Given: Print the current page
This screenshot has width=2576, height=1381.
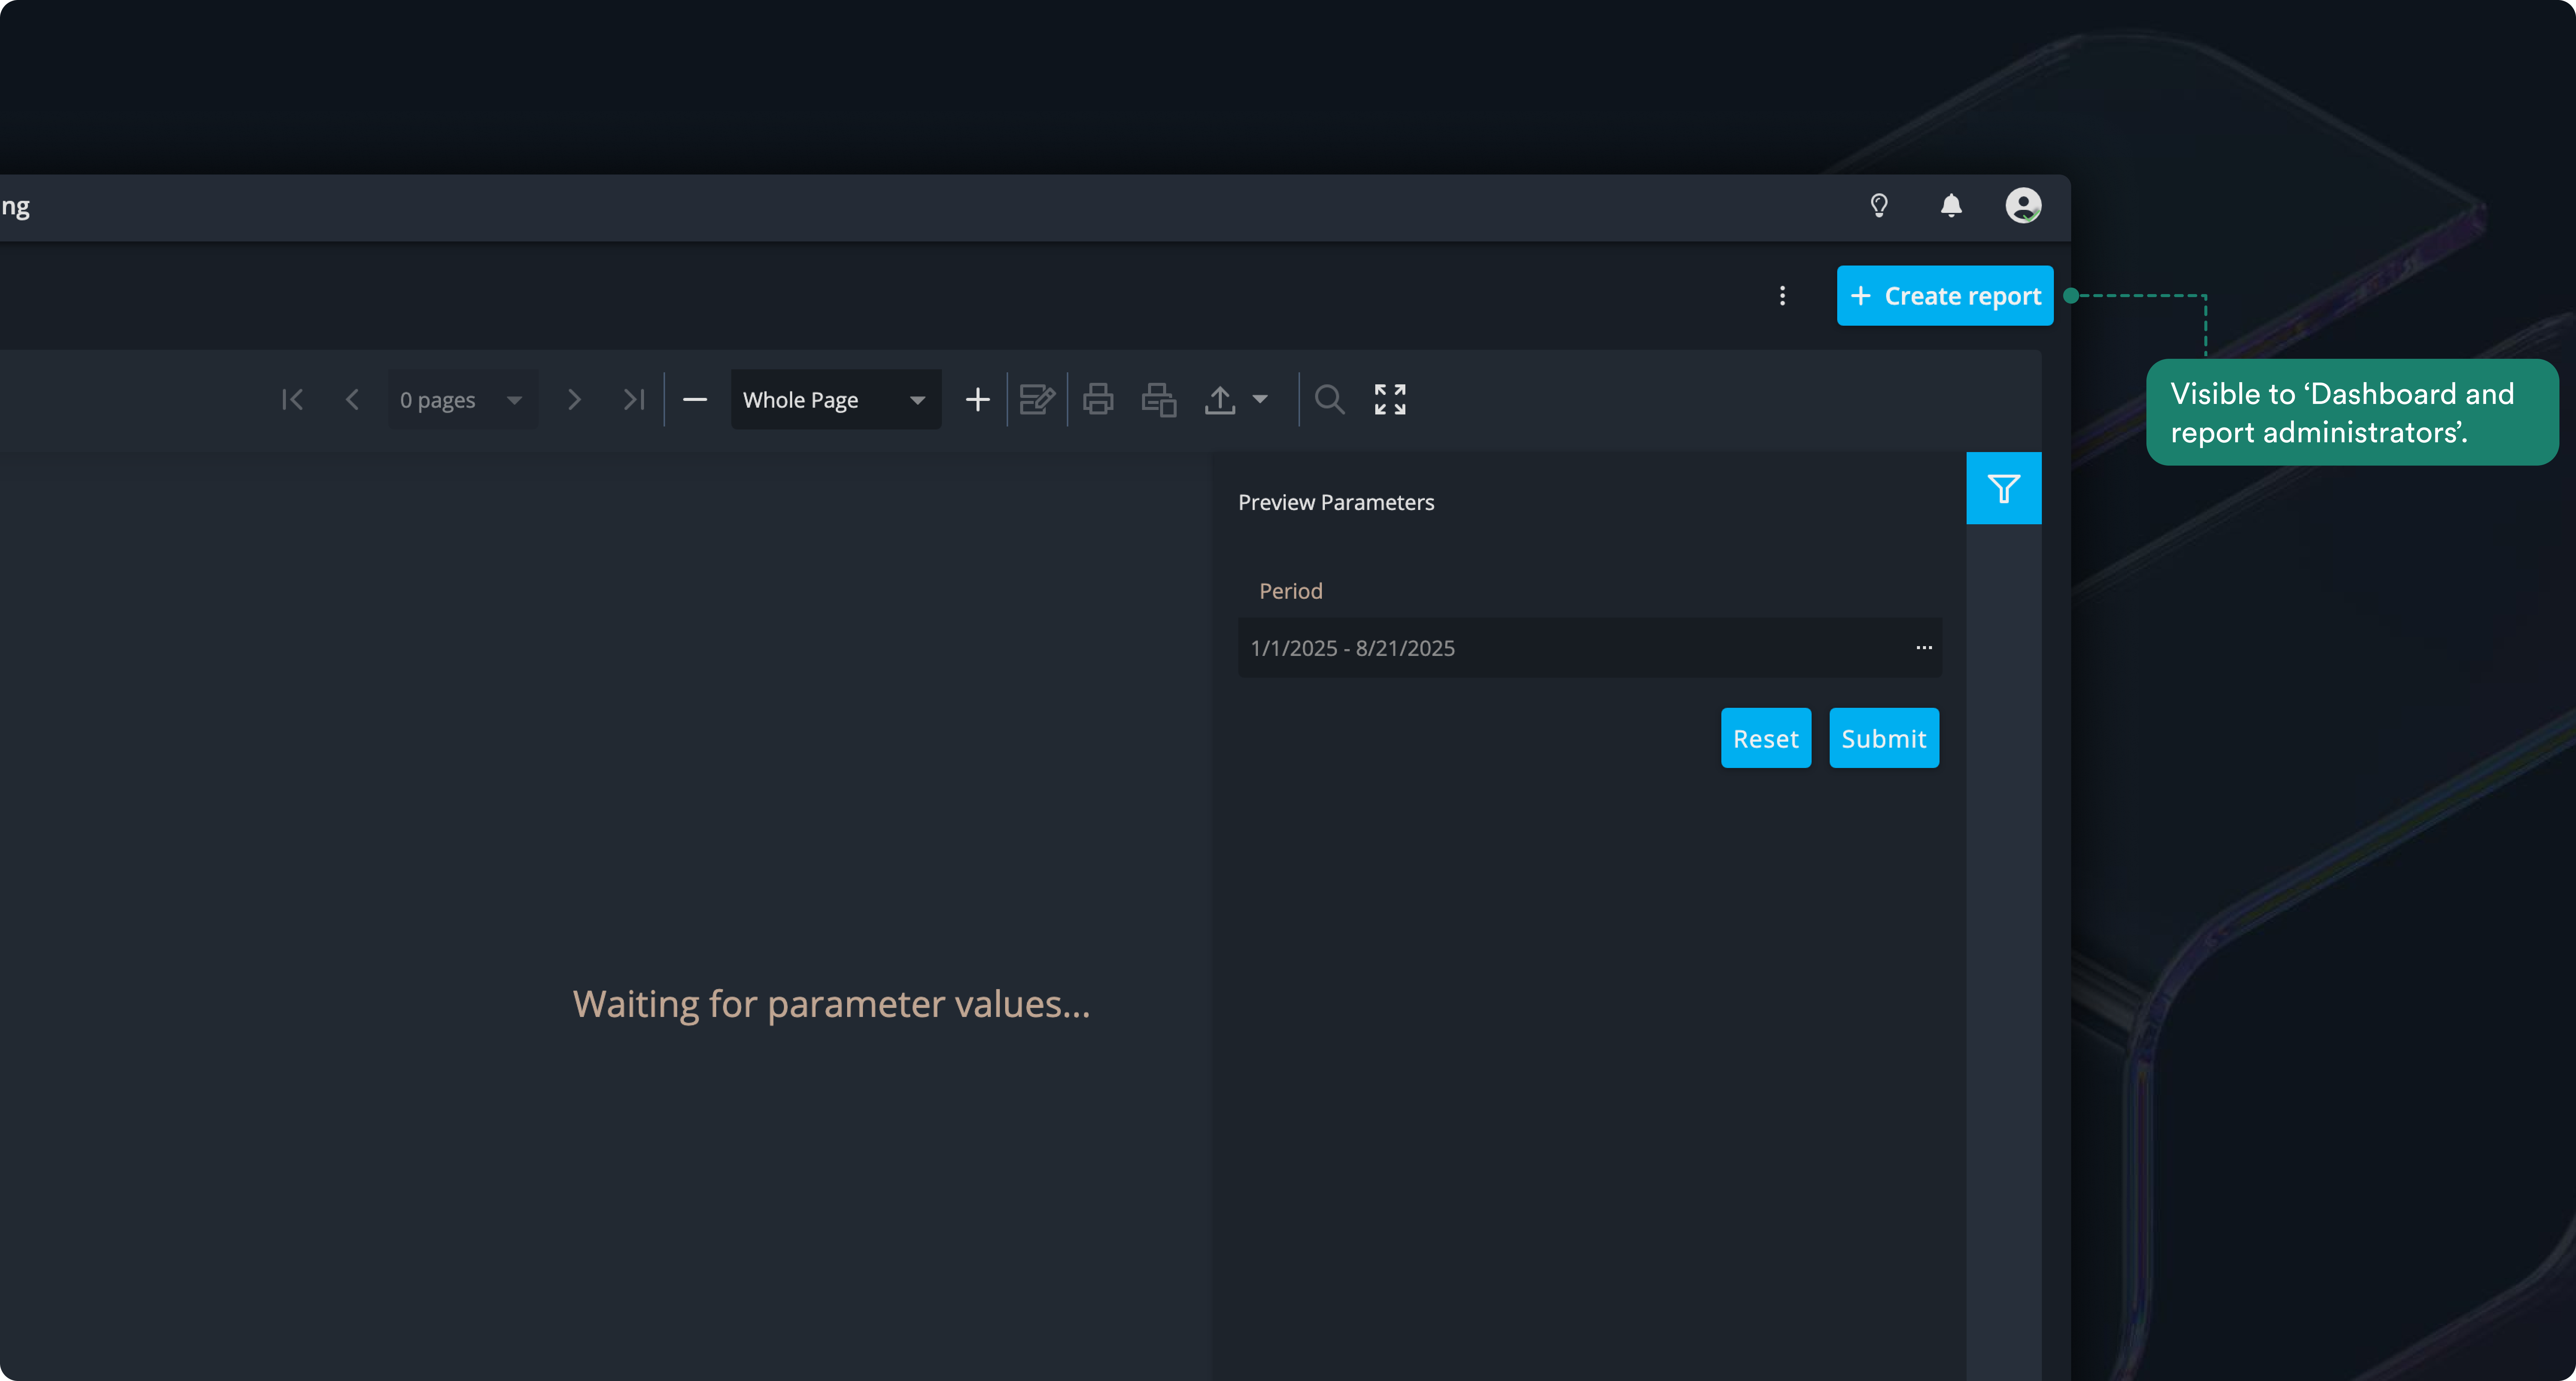Looking at the screenshot, I should coord(1159,400).
